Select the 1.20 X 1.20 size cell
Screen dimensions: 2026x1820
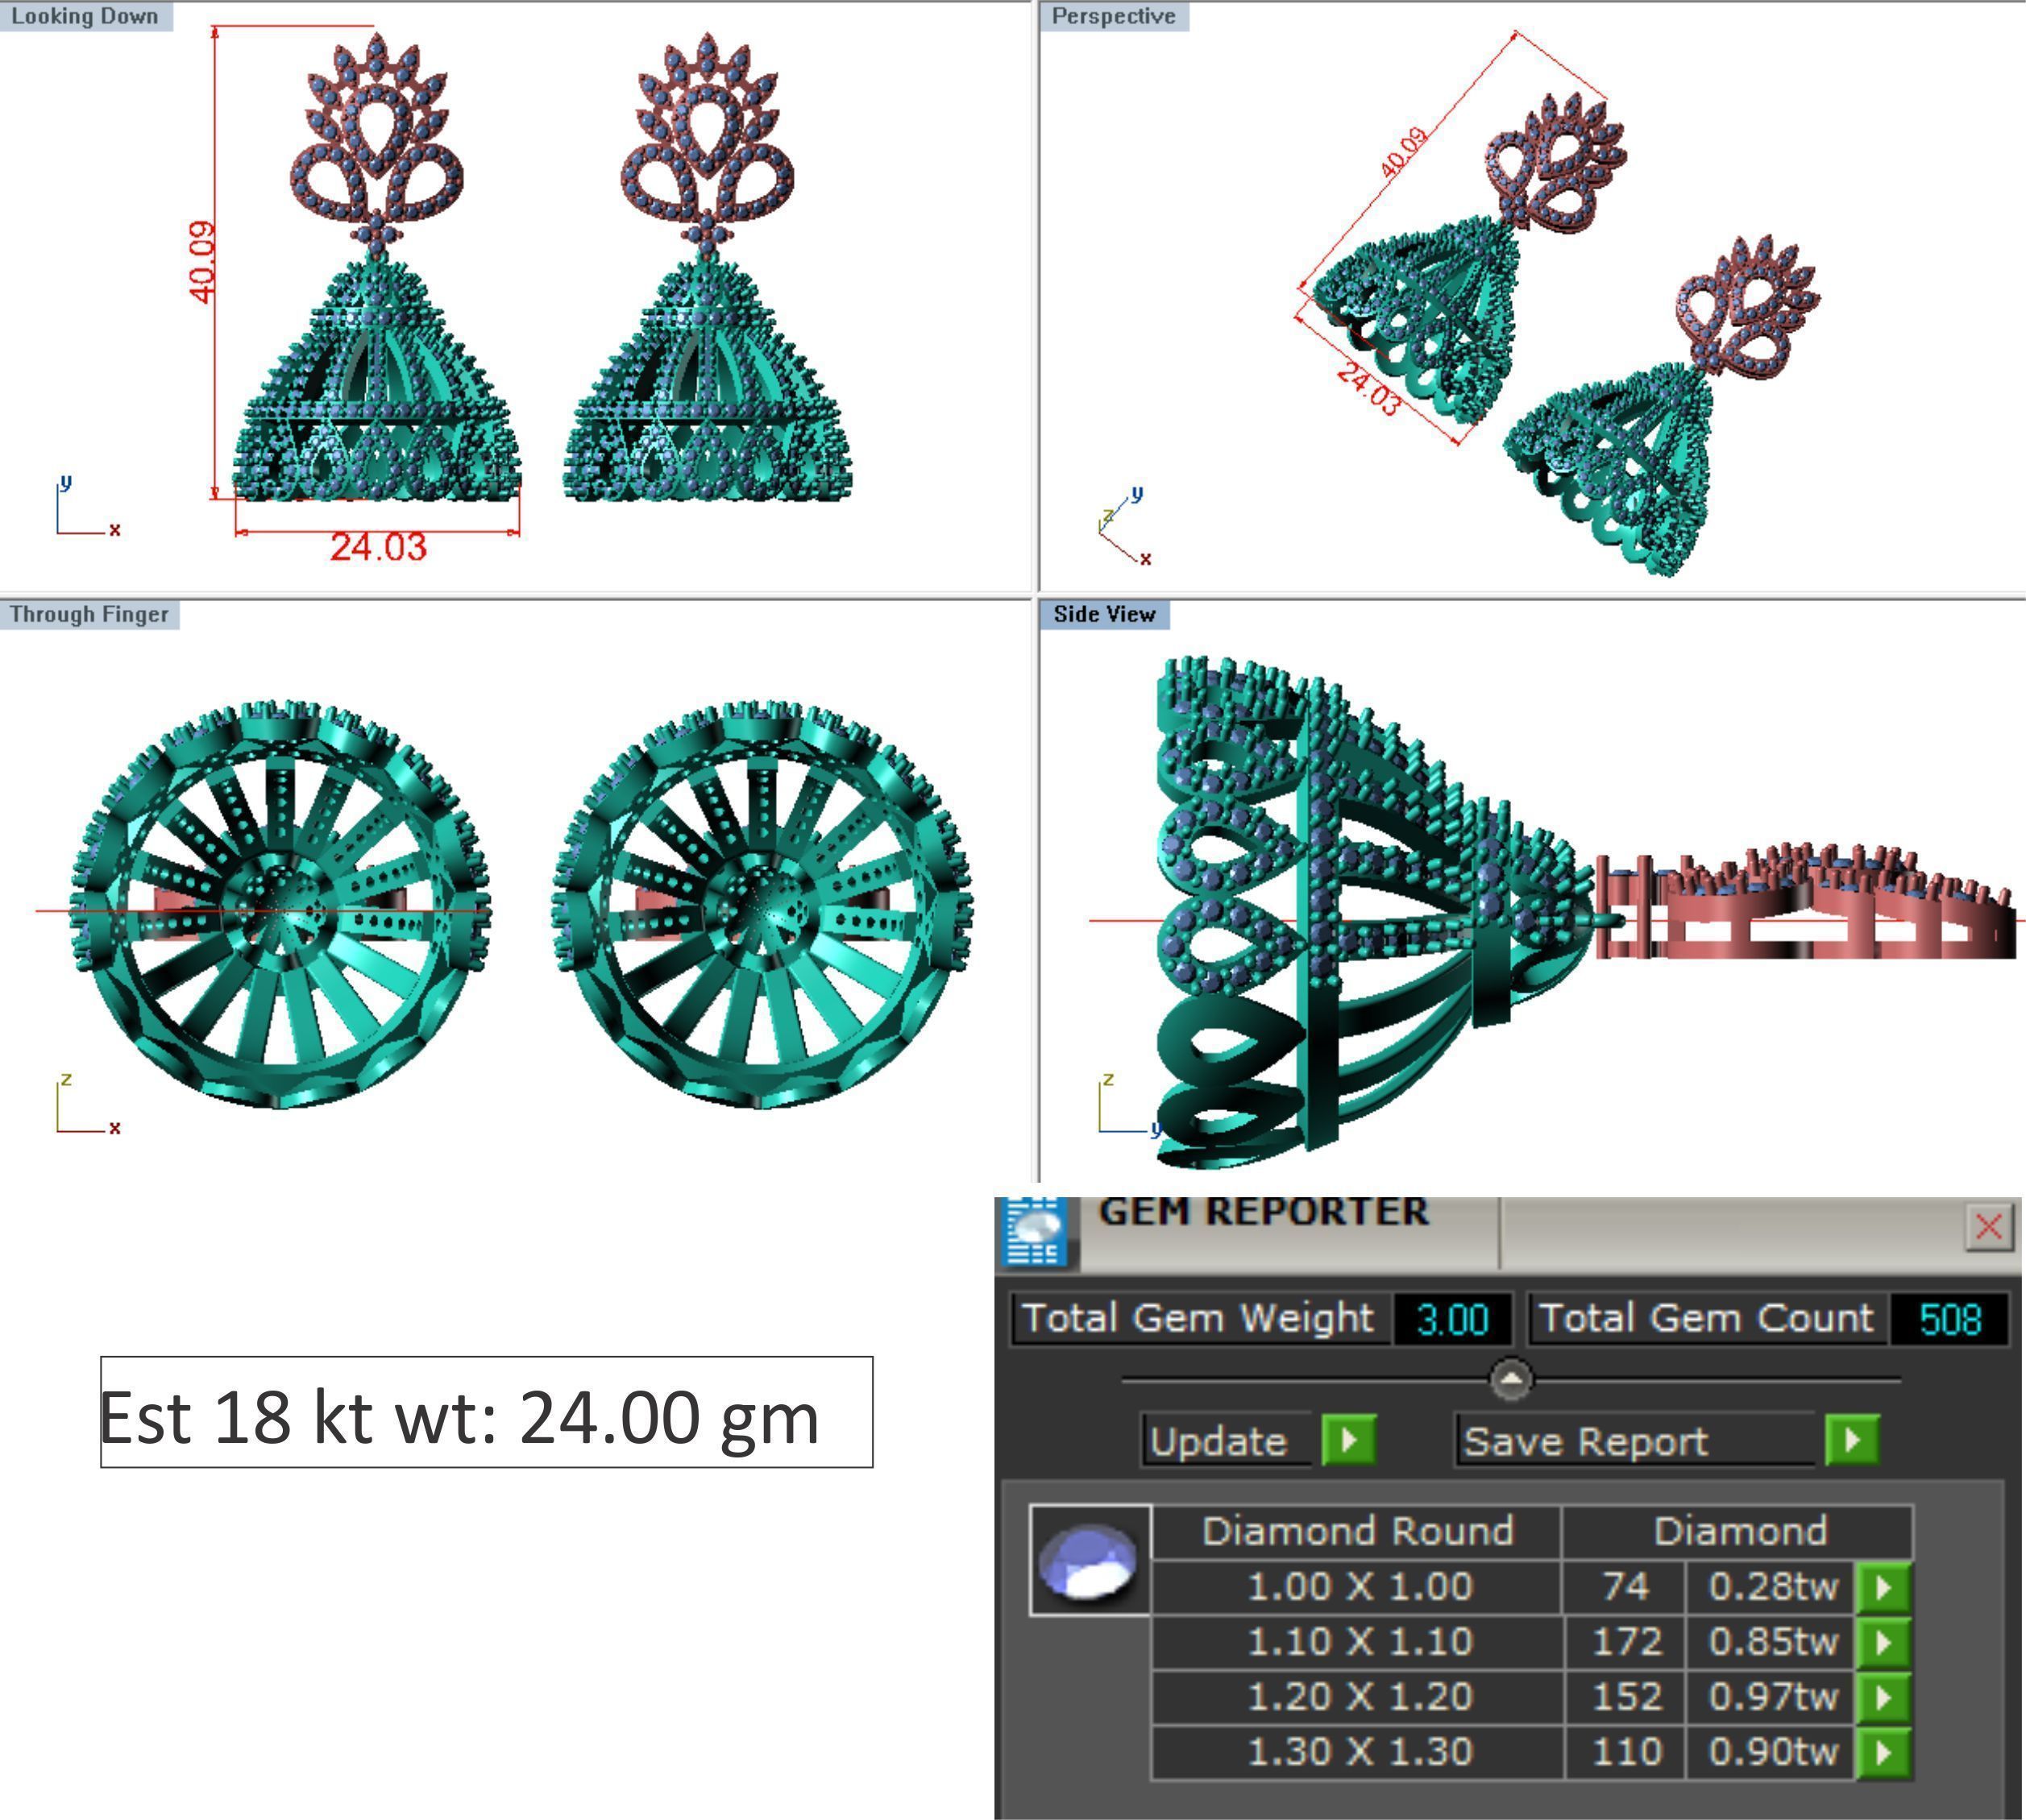tap(1359, 1697)
